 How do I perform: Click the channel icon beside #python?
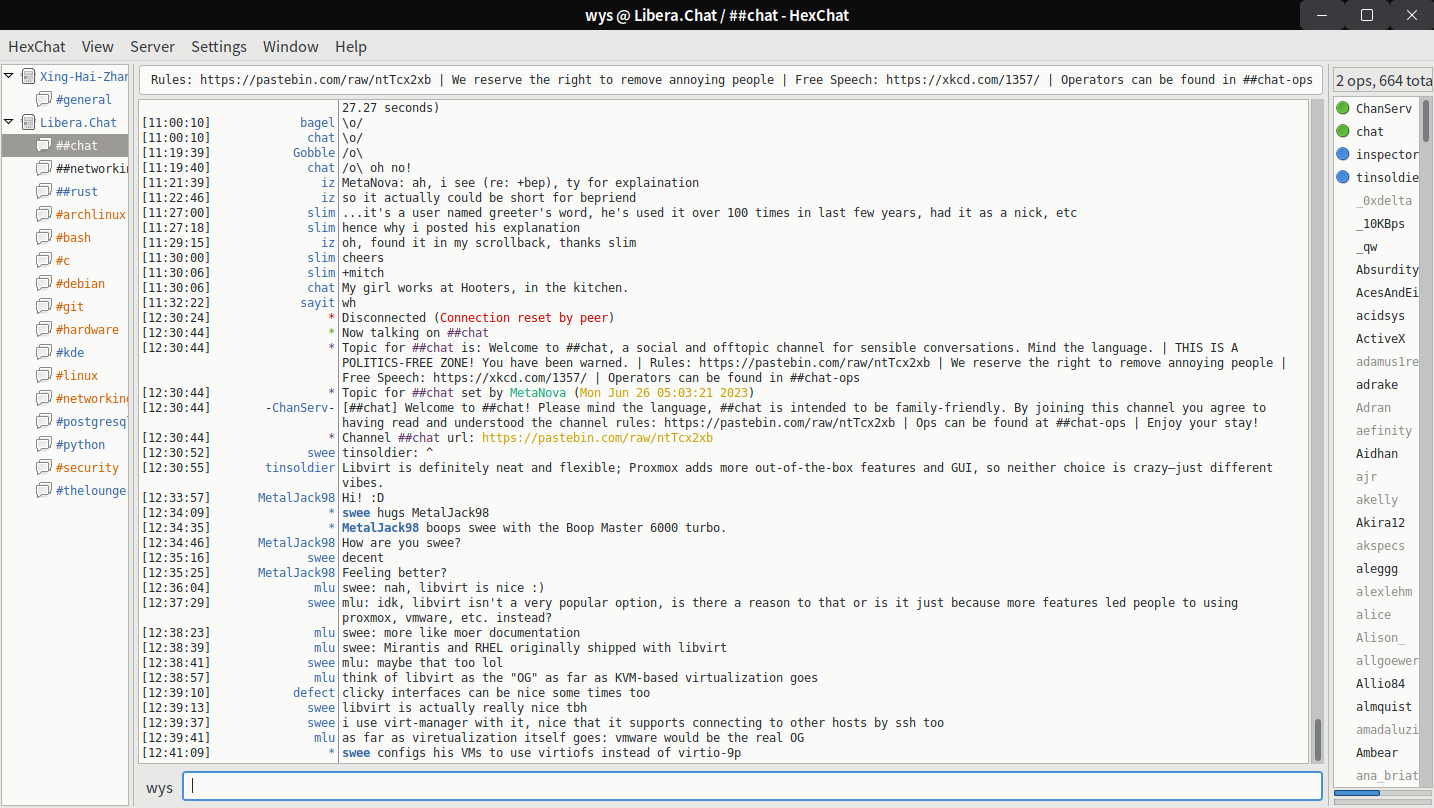pos(44,444)
